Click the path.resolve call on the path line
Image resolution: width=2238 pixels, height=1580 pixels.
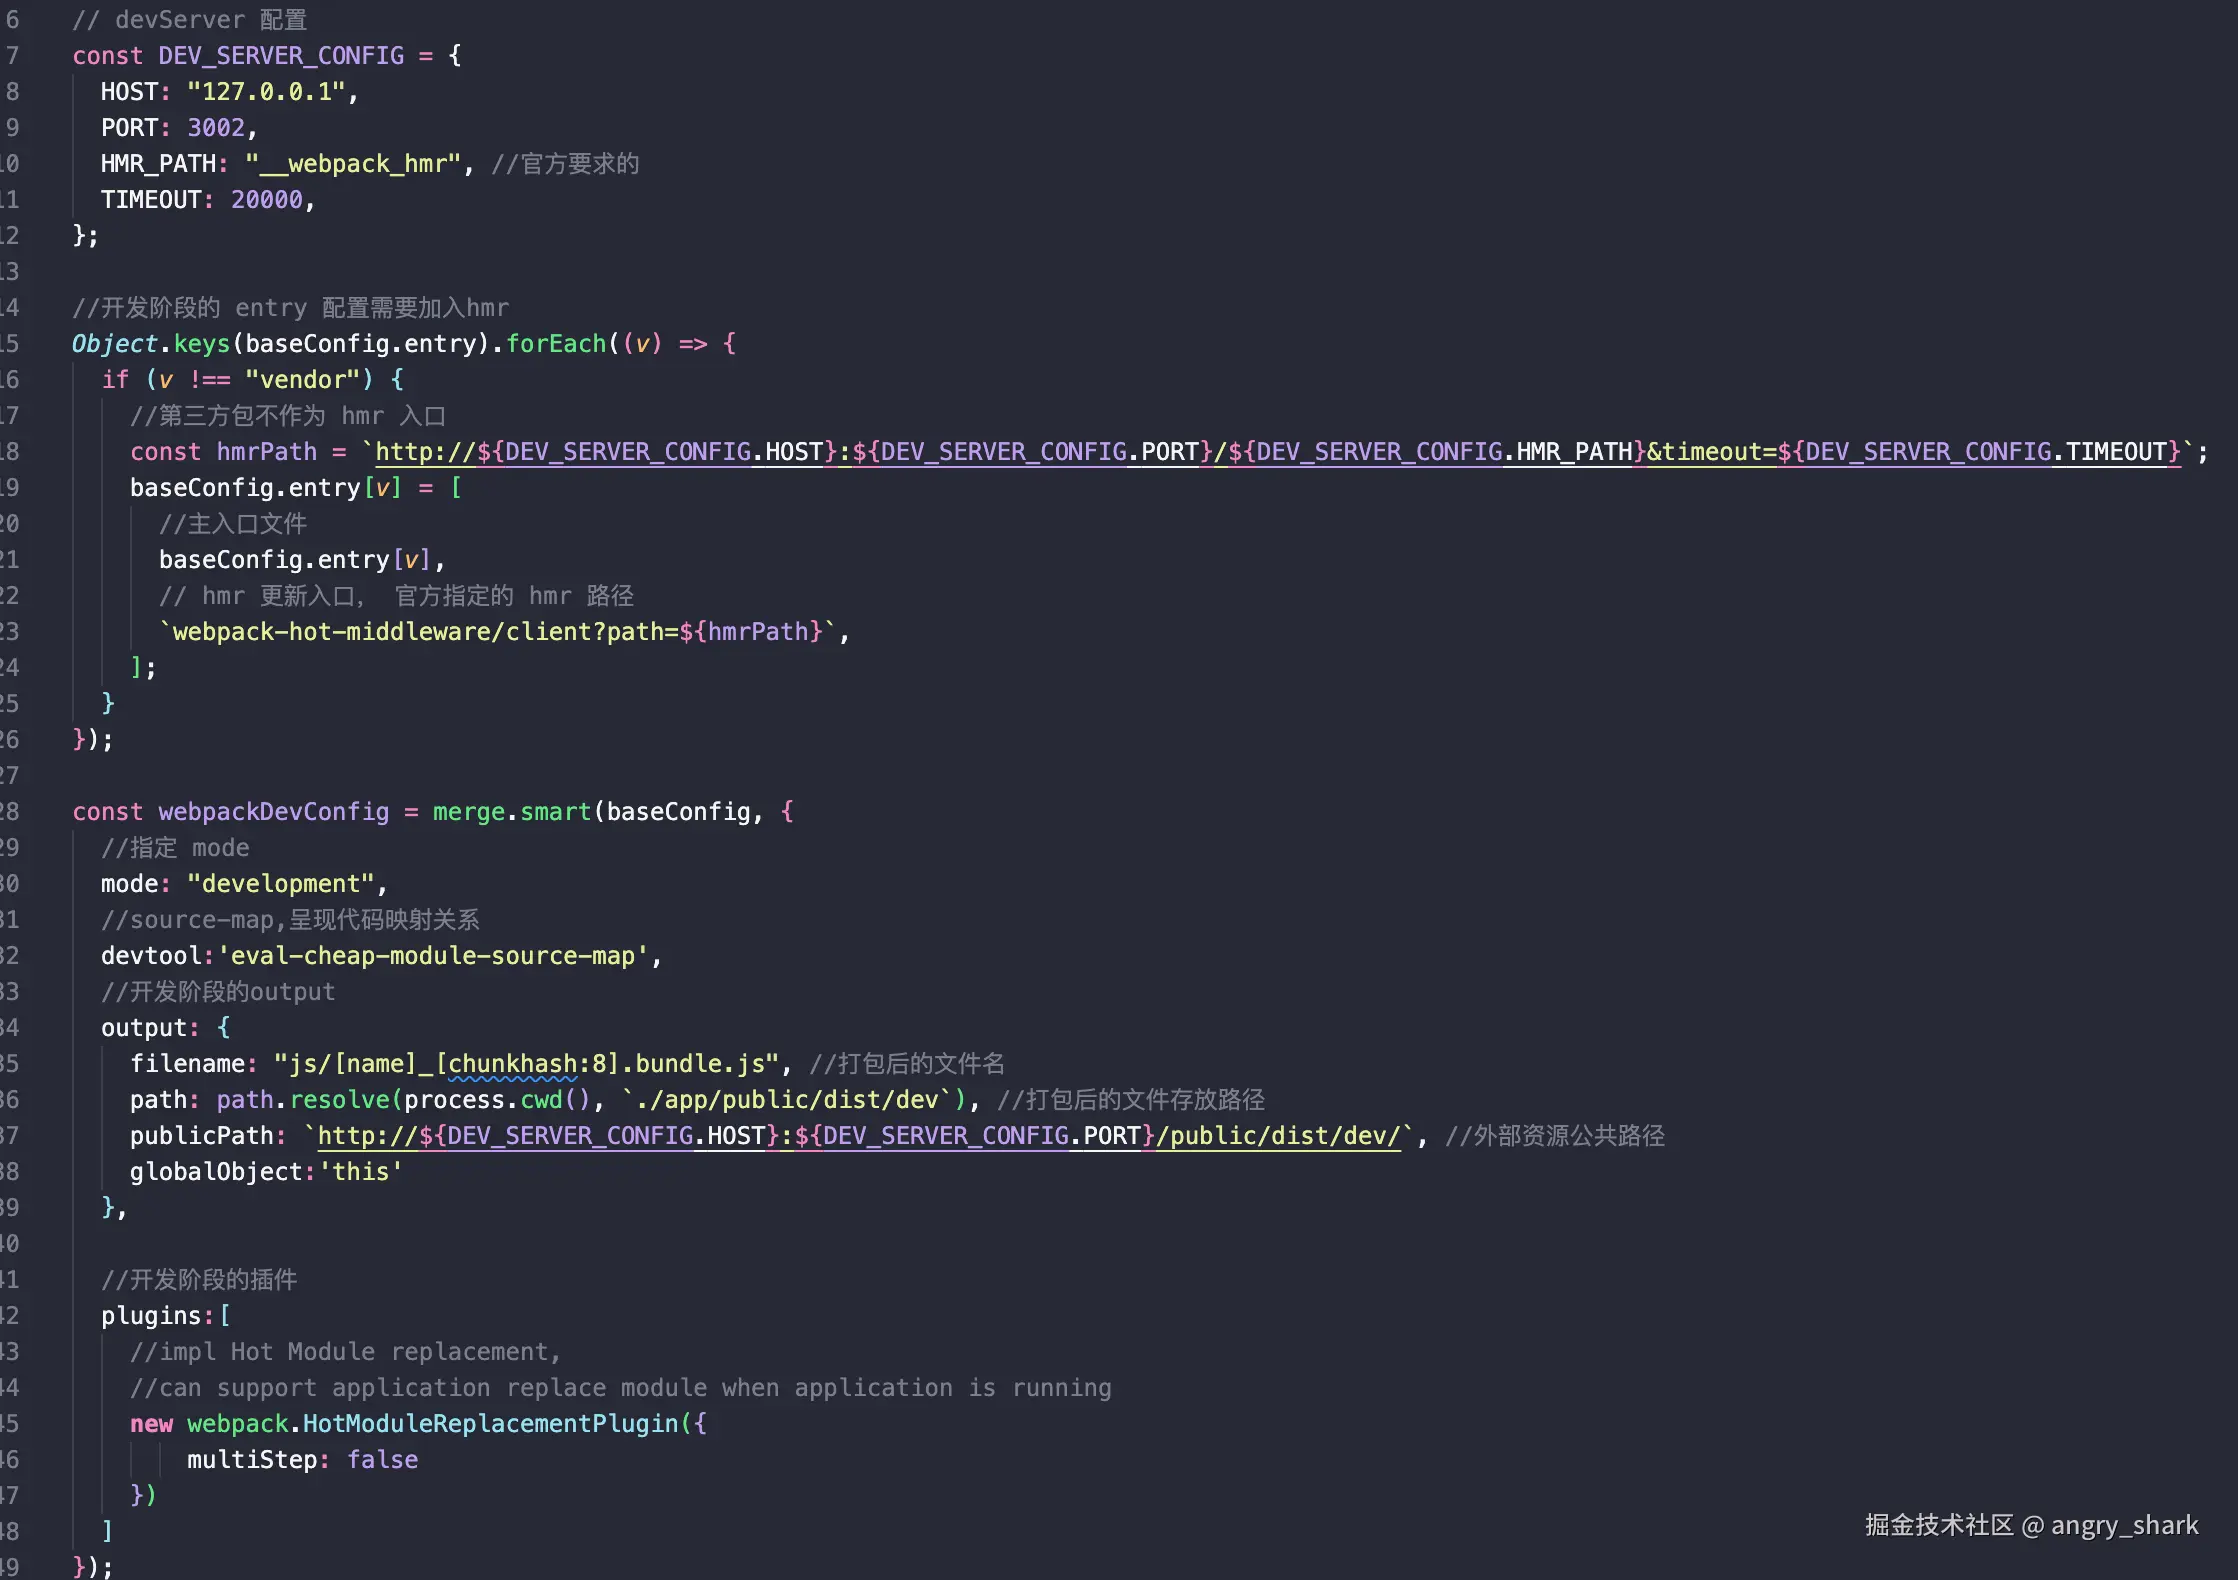303,1100
